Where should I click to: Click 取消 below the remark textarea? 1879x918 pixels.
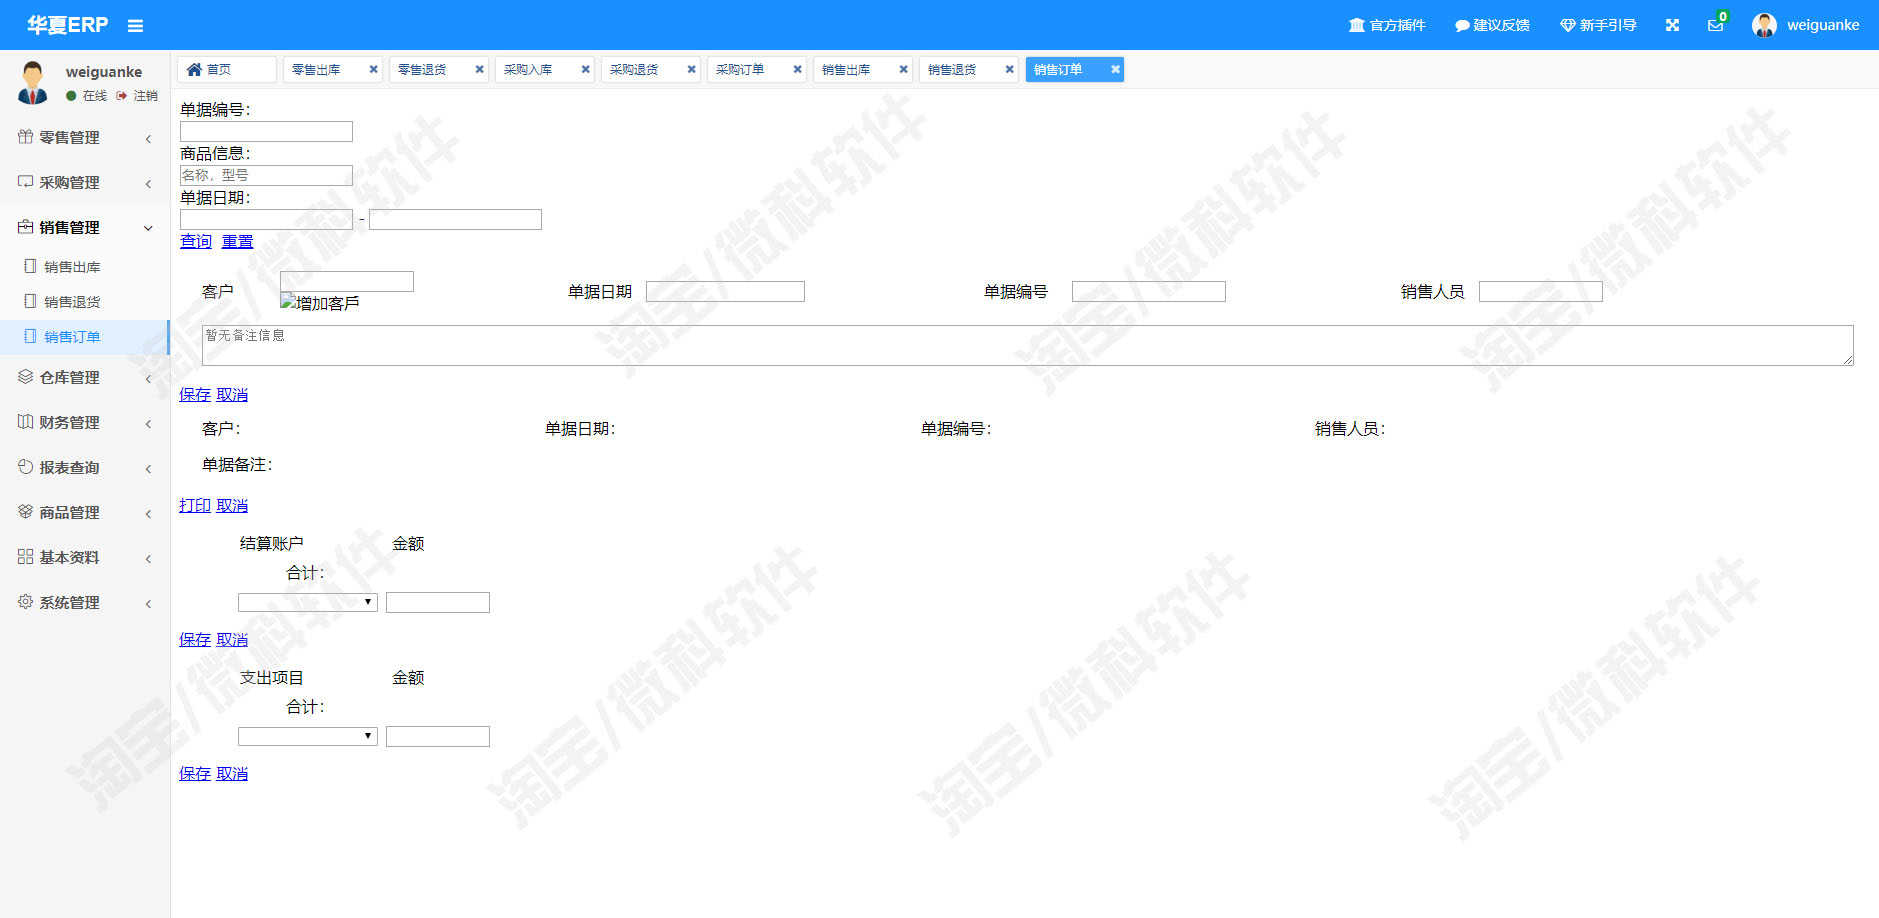(x=232, y=395)
